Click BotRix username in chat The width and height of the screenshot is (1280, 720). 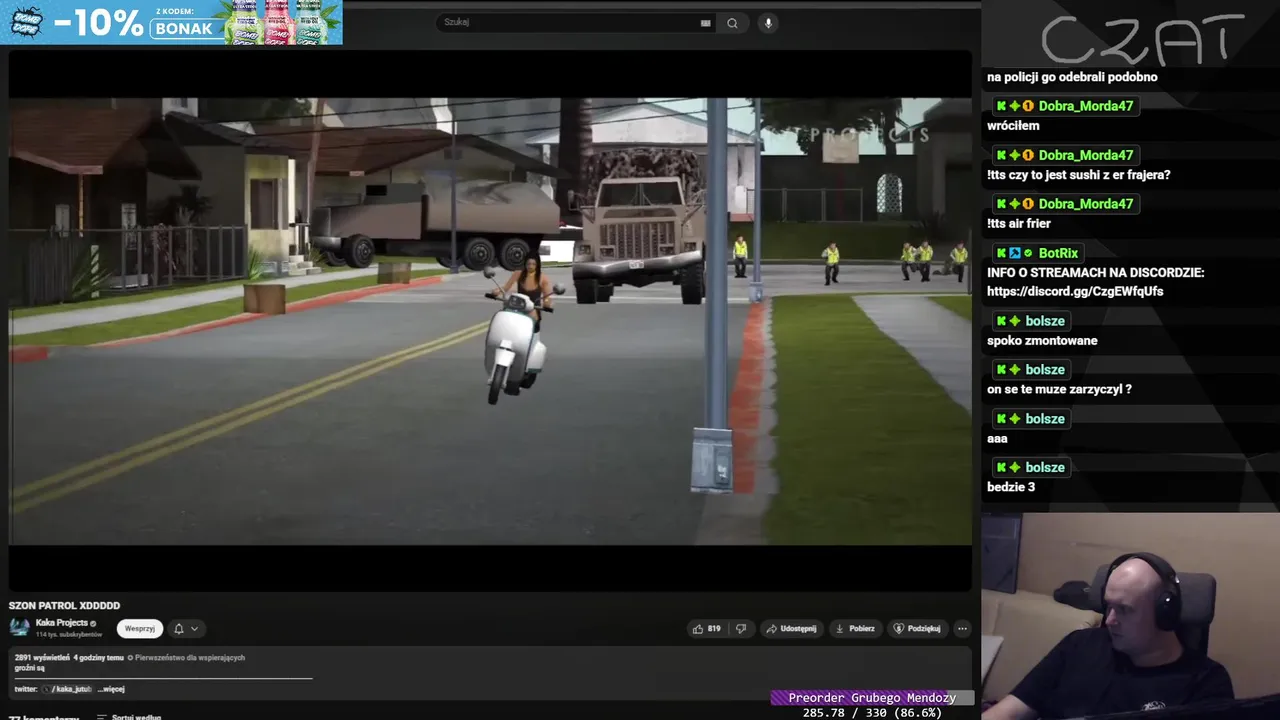click(x=1058, y=253)
